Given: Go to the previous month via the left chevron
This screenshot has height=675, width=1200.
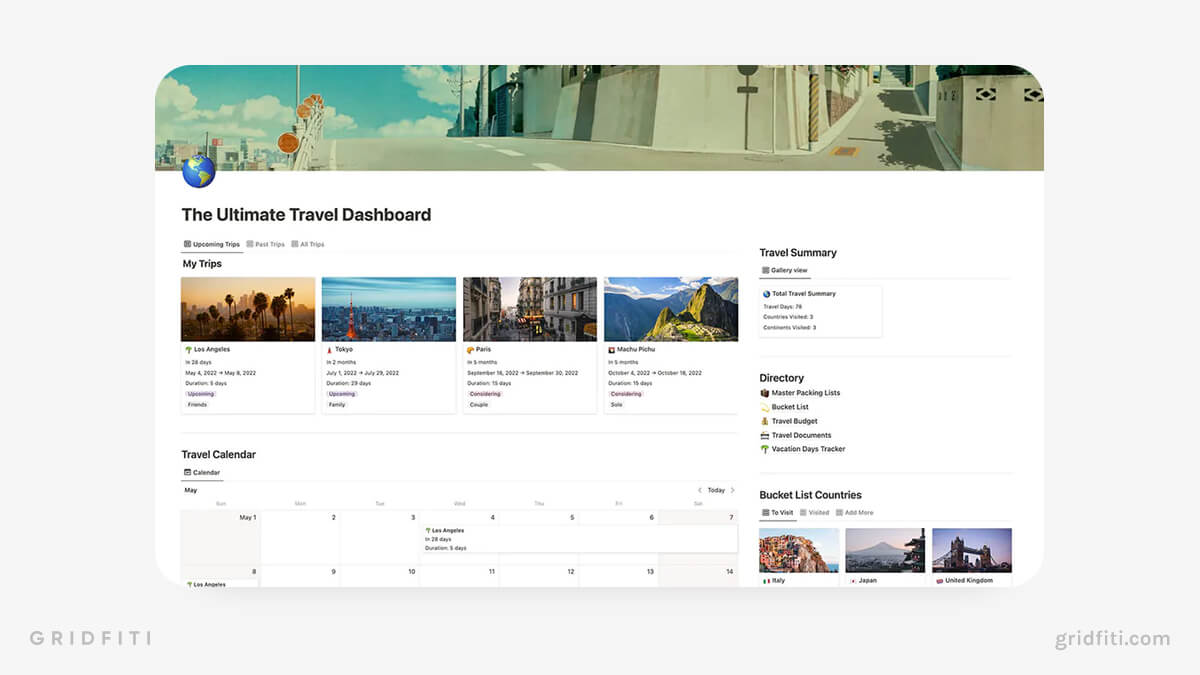Looking at the screenshot, I should tap(700, 490).
